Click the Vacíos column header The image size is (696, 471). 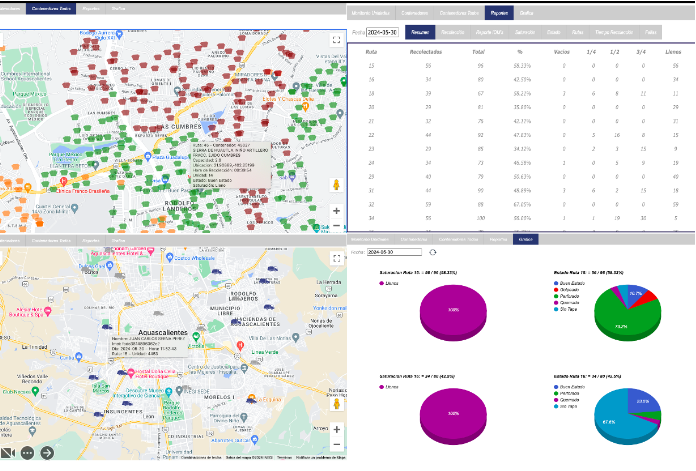pos(562,52)
